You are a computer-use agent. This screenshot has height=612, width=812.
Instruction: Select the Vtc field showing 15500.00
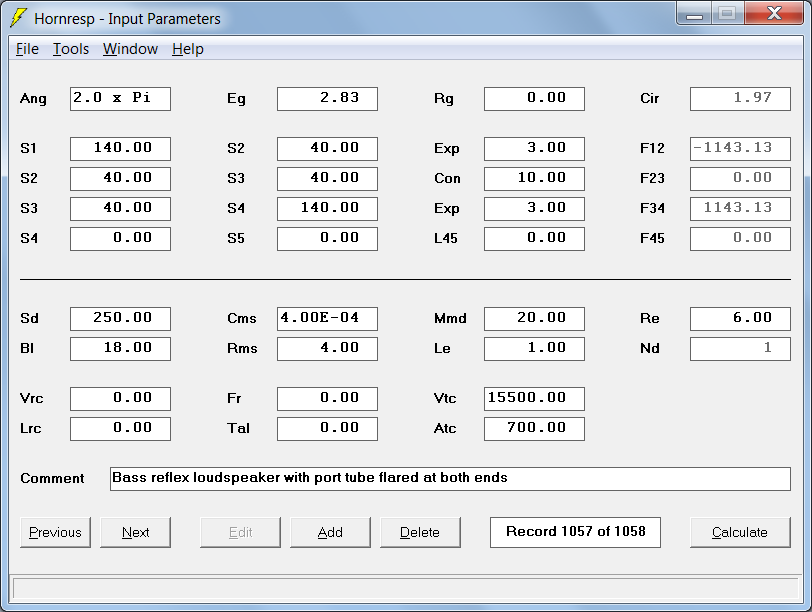coord(534,399)
